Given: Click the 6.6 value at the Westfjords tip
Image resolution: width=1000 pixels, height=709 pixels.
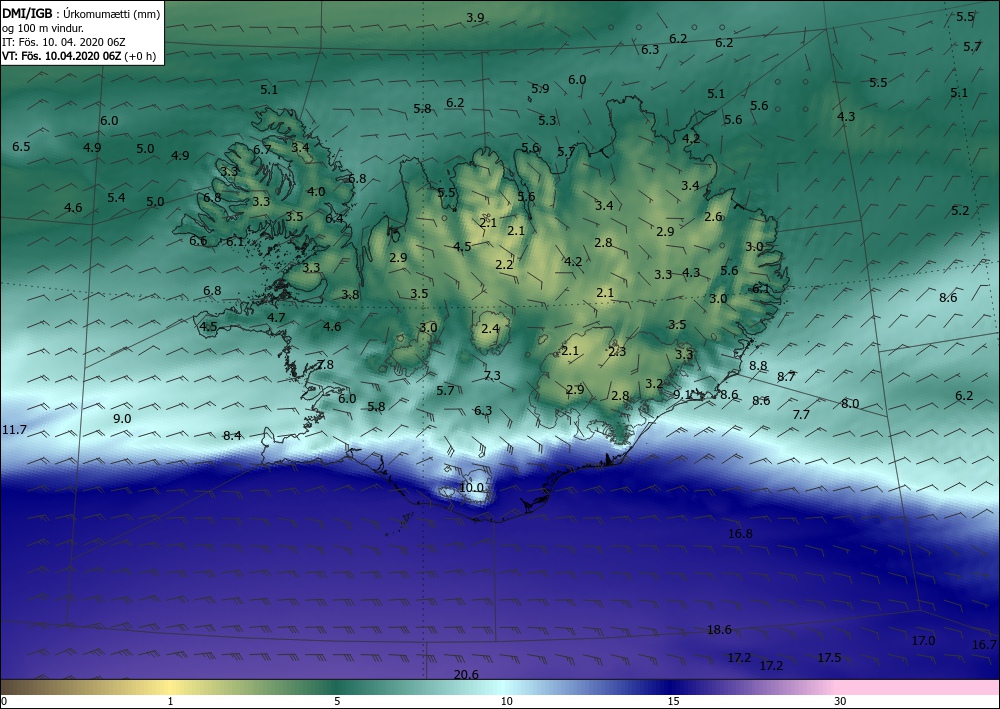Looking at the screenshot, I should tap(198, 241).
